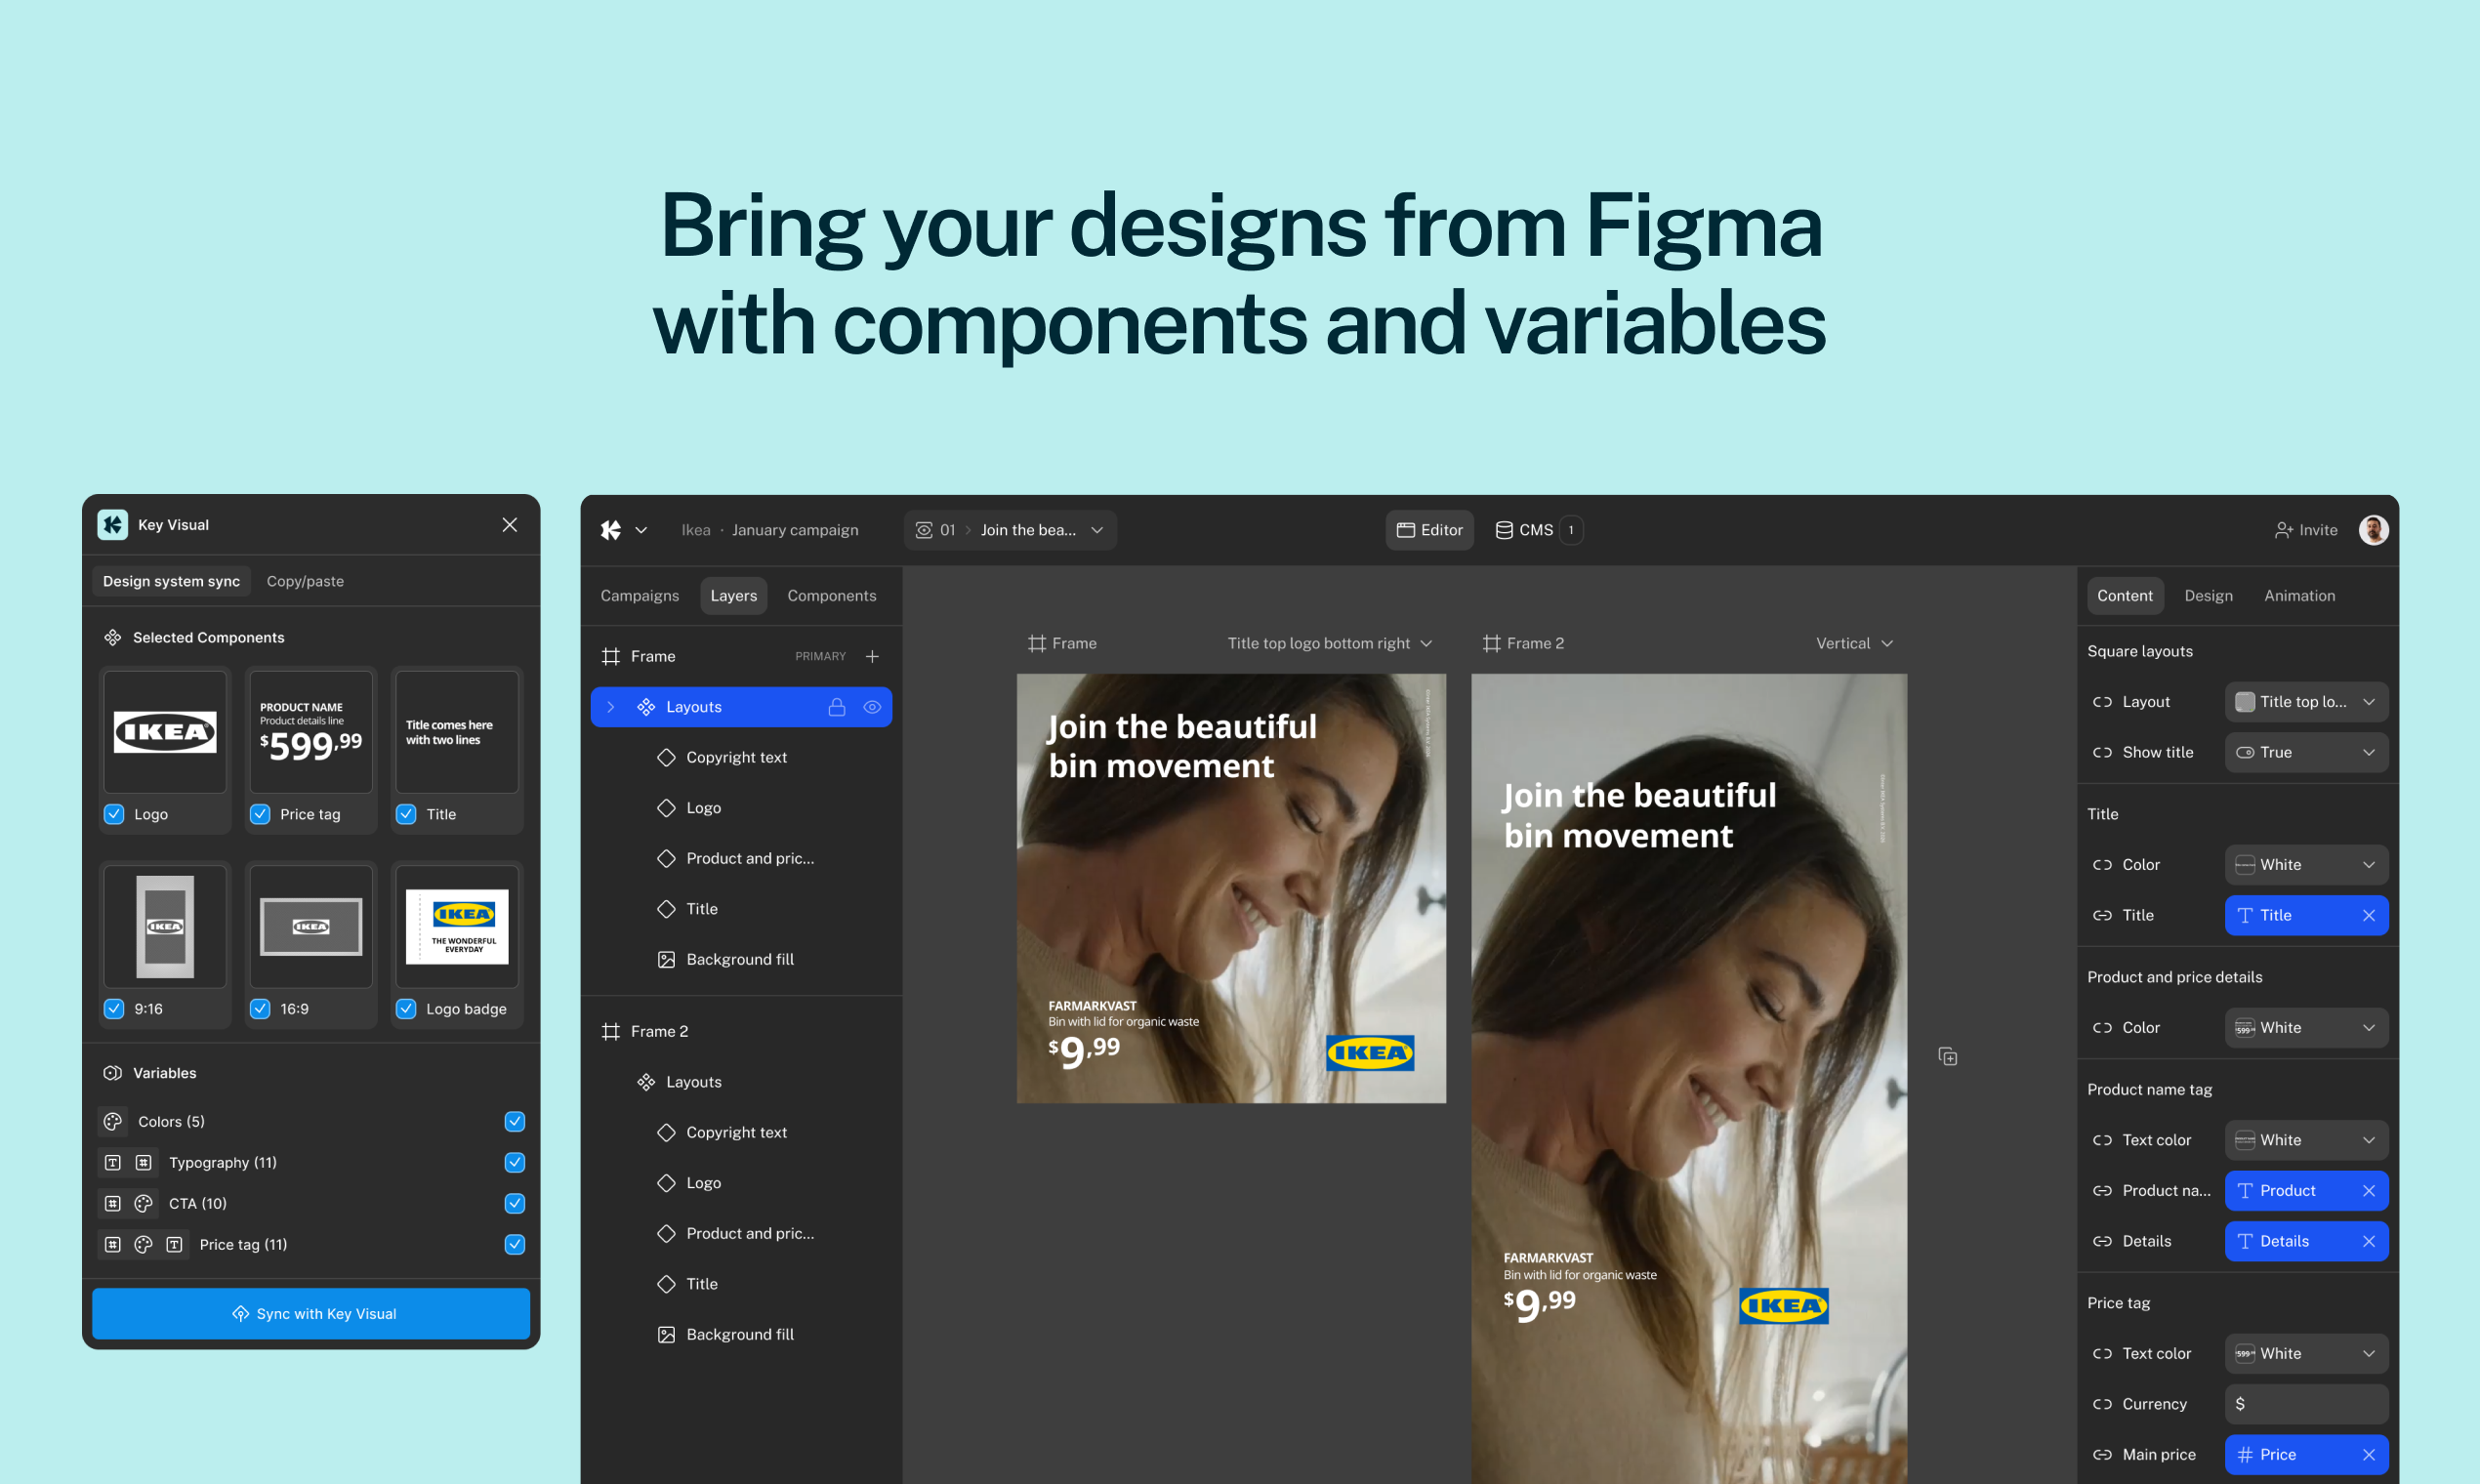Expand the Layouts layer group chevron
This screenshot has width=2480, height=1484.
tap(611, 706)
